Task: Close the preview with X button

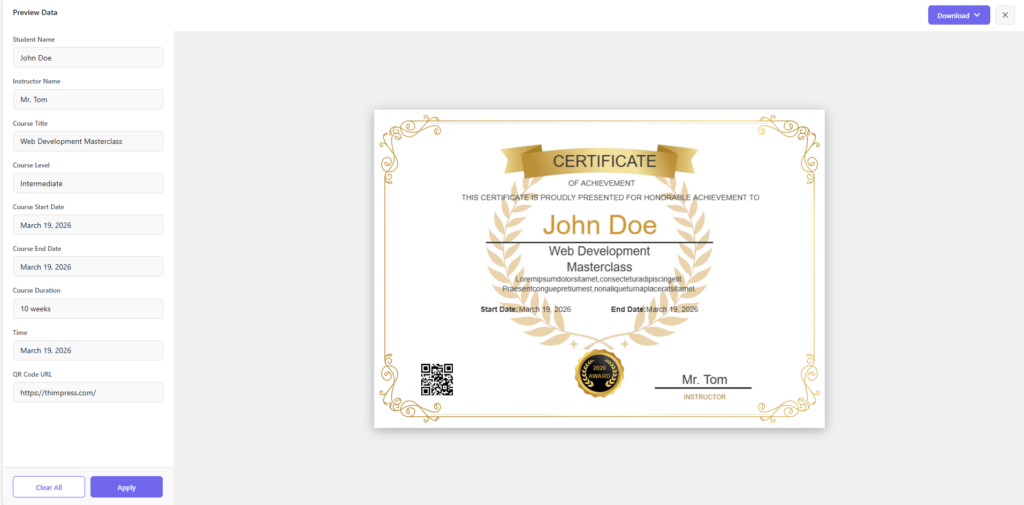Action: point(1005,15)
